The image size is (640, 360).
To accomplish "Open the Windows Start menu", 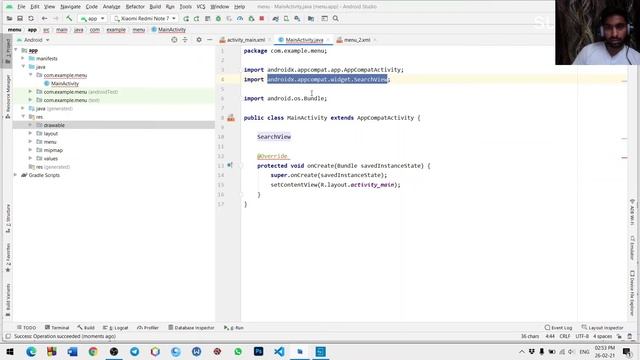I will [x=10, y=351].
